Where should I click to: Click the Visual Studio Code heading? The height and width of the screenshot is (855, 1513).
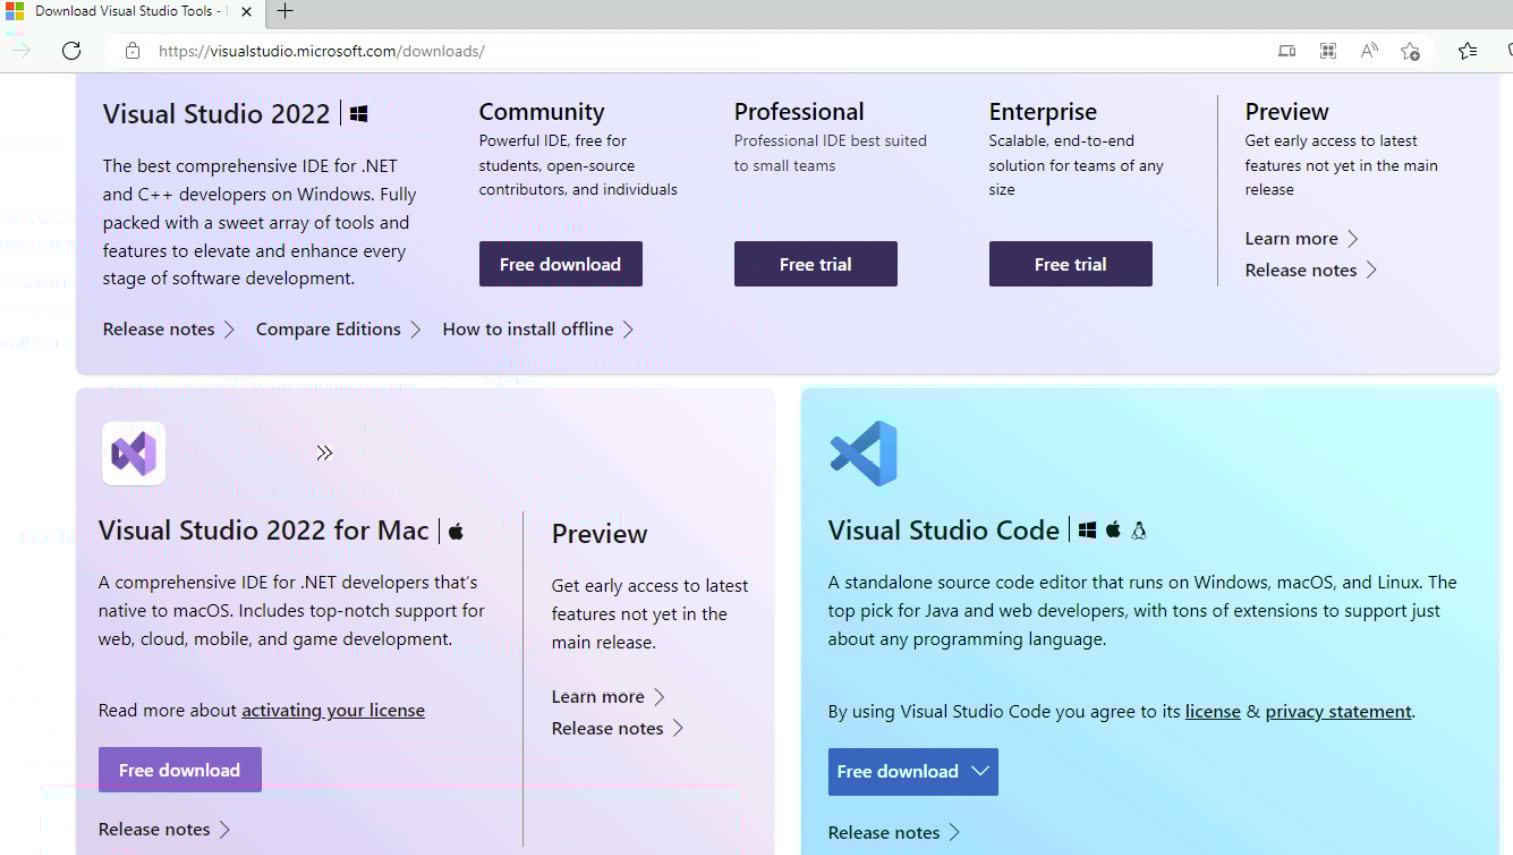[943, 530]
